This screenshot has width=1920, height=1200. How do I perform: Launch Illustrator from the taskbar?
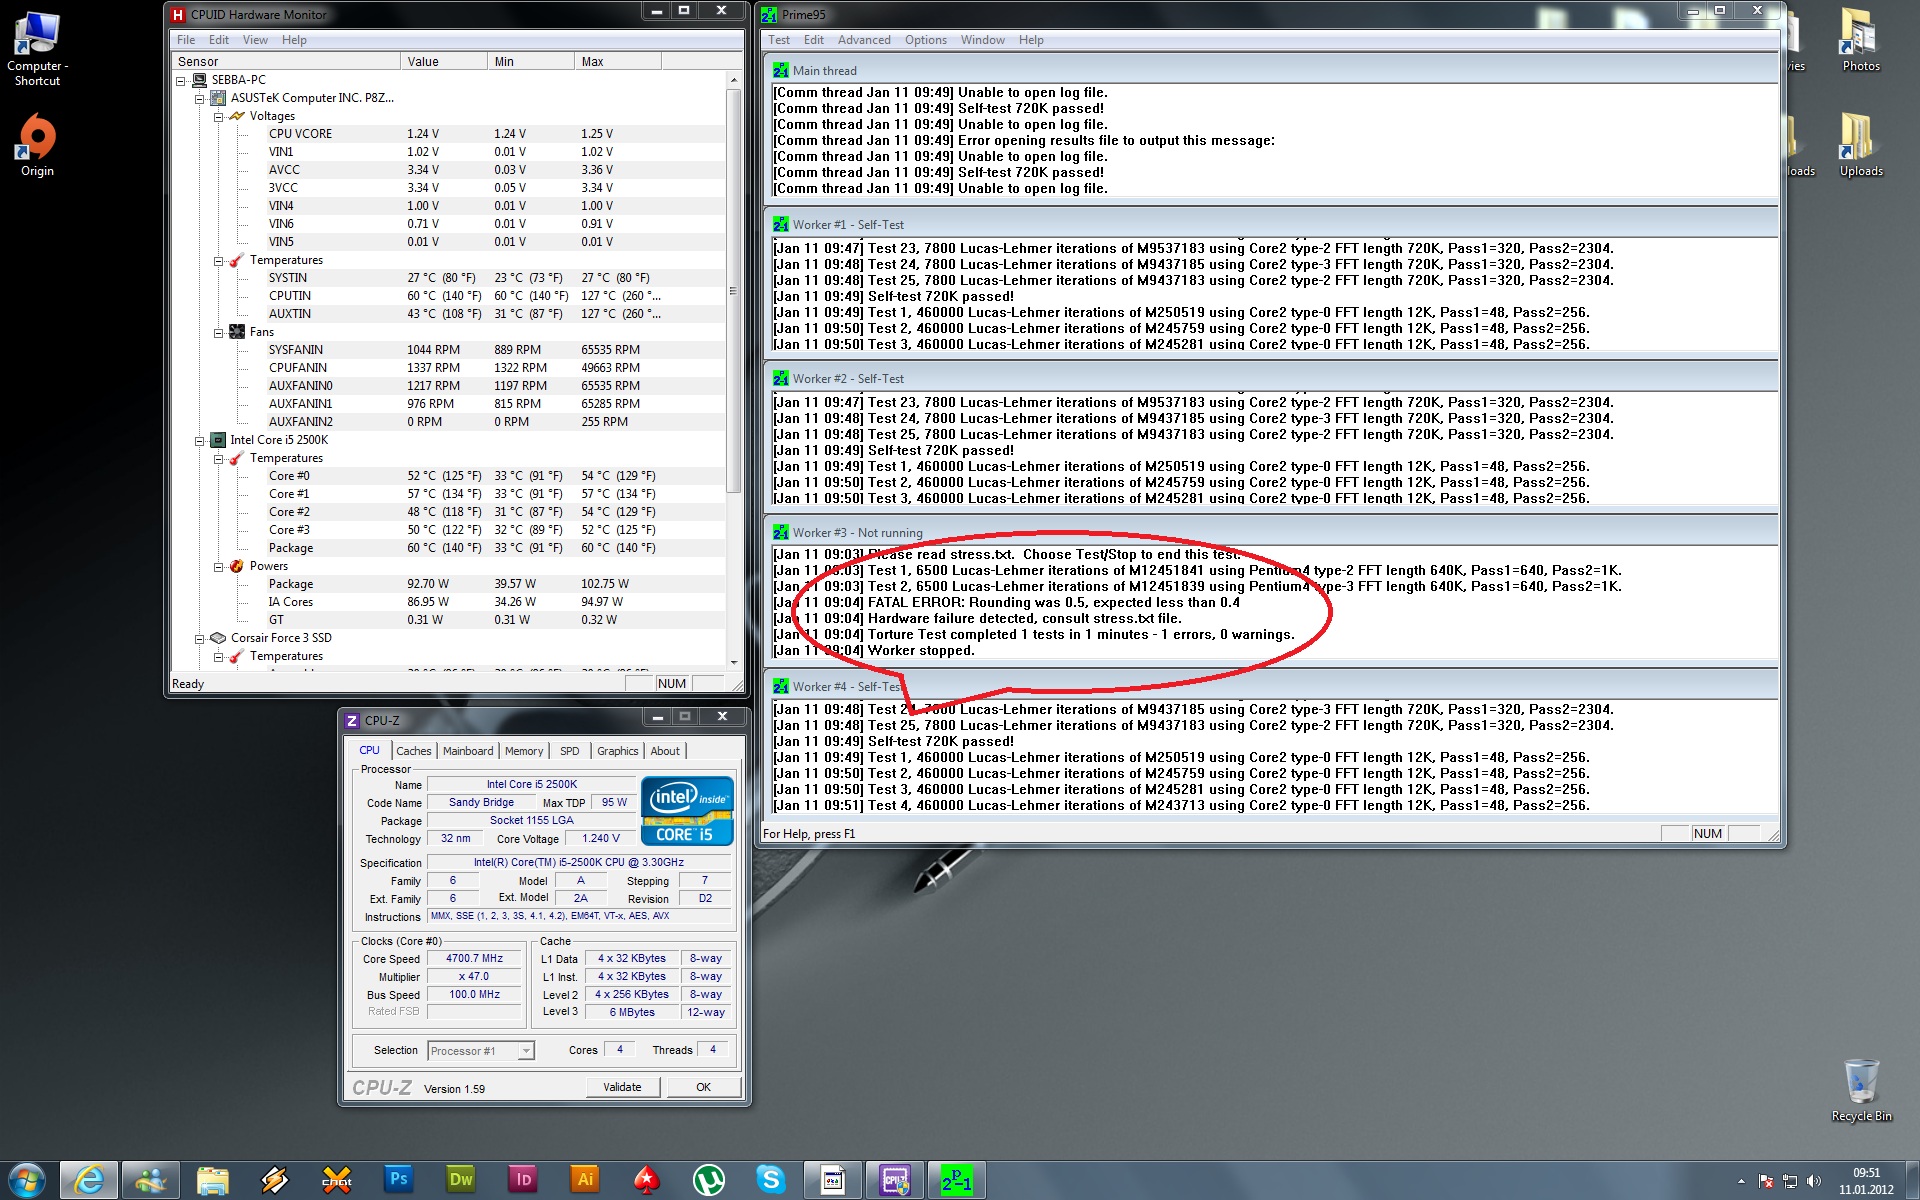[585, 1180]
